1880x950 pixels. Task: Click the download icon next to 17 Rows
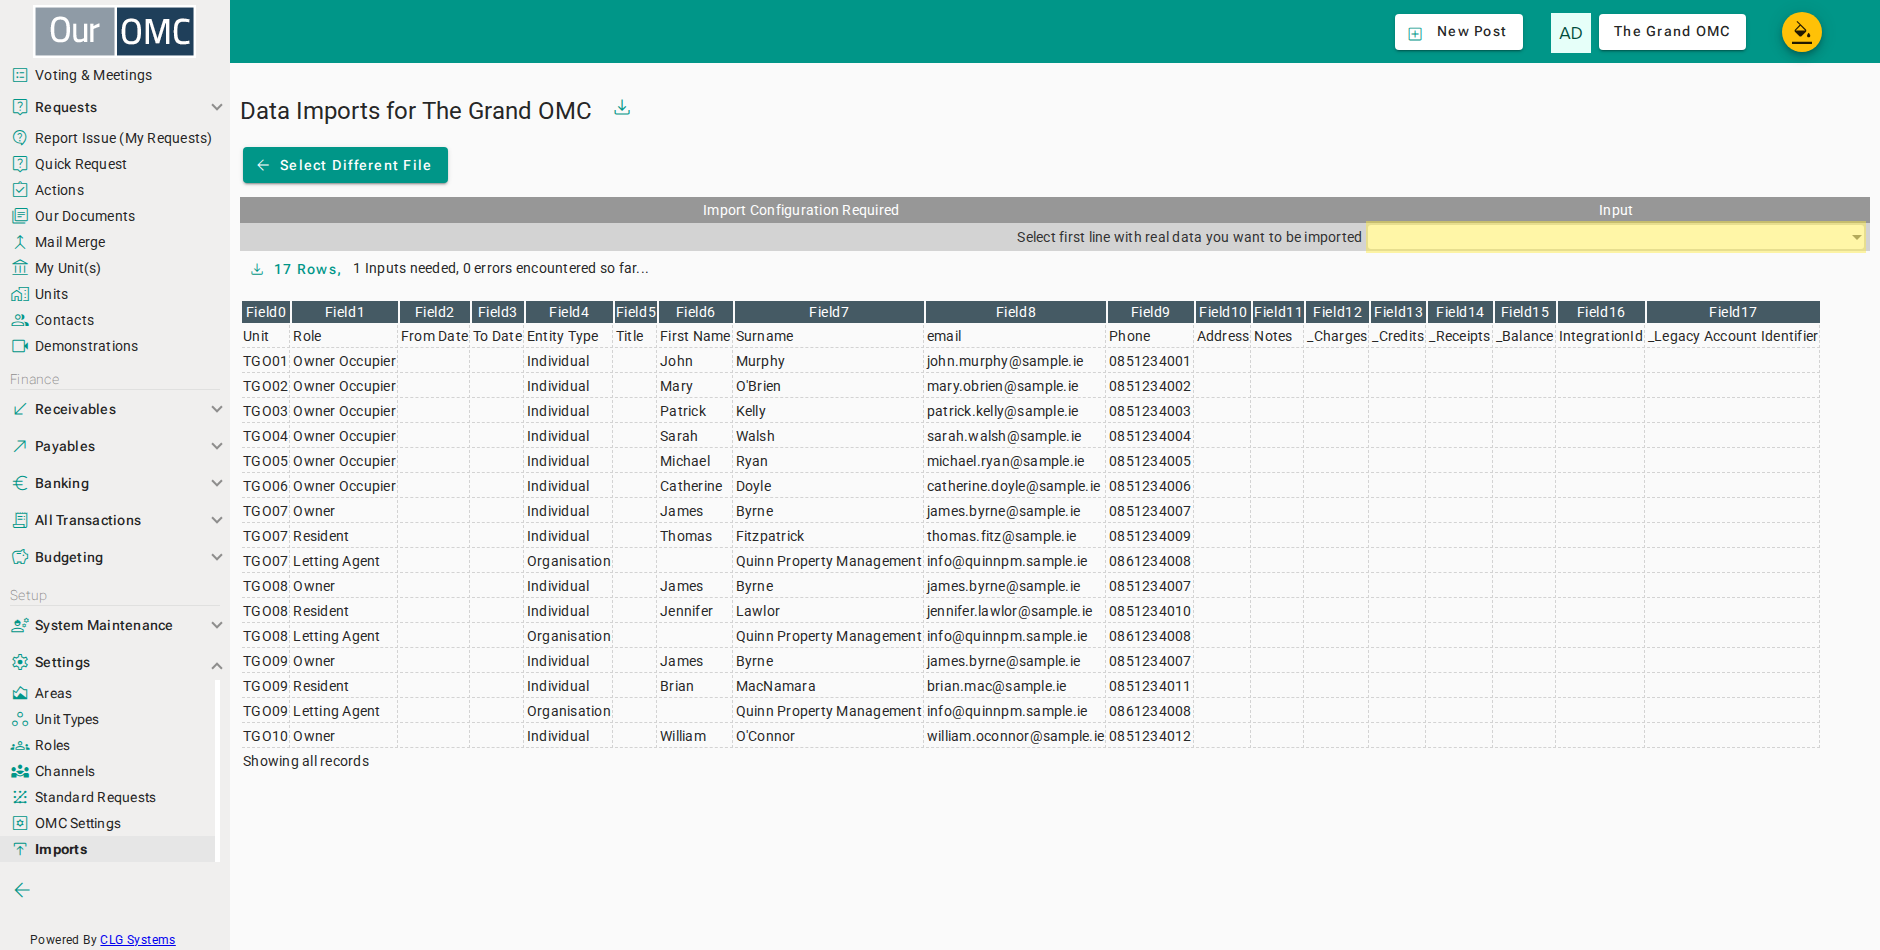coord(257,269)
